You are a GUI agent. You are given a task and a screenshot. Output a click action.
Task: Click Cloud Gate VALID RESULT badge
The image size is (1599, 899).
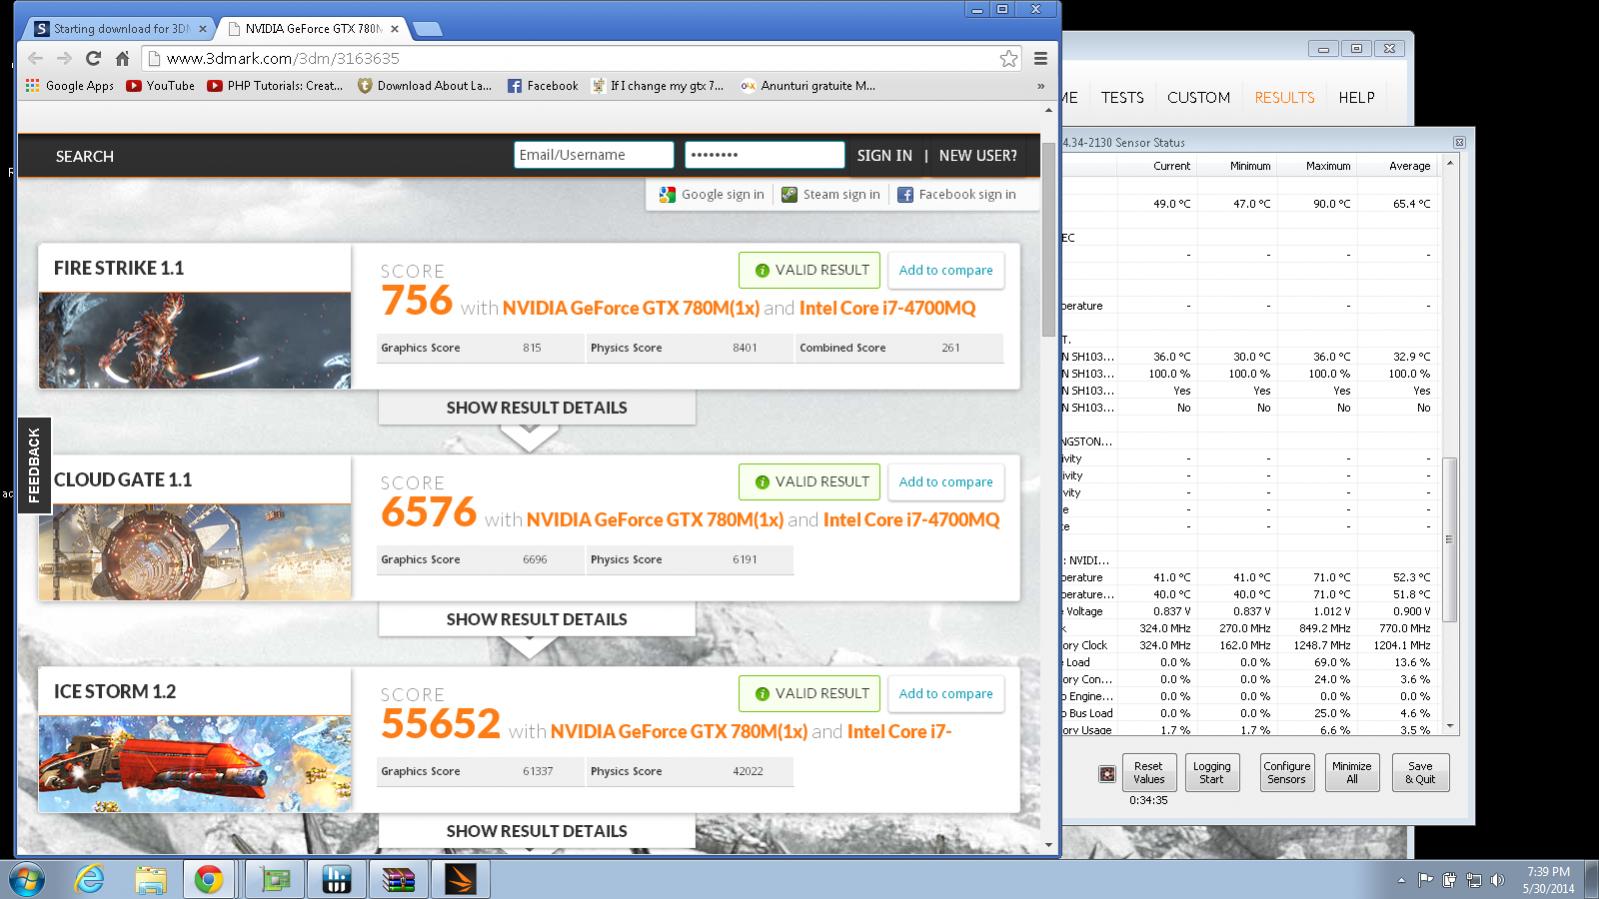810,482
